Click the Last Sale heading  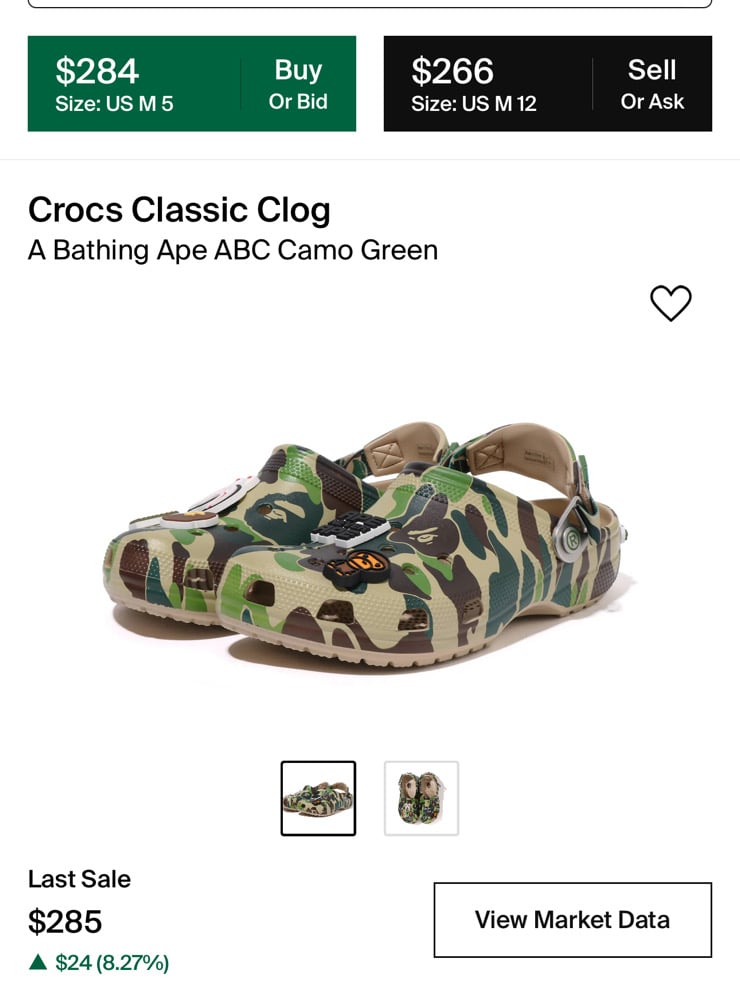click(x=79, y=879)
